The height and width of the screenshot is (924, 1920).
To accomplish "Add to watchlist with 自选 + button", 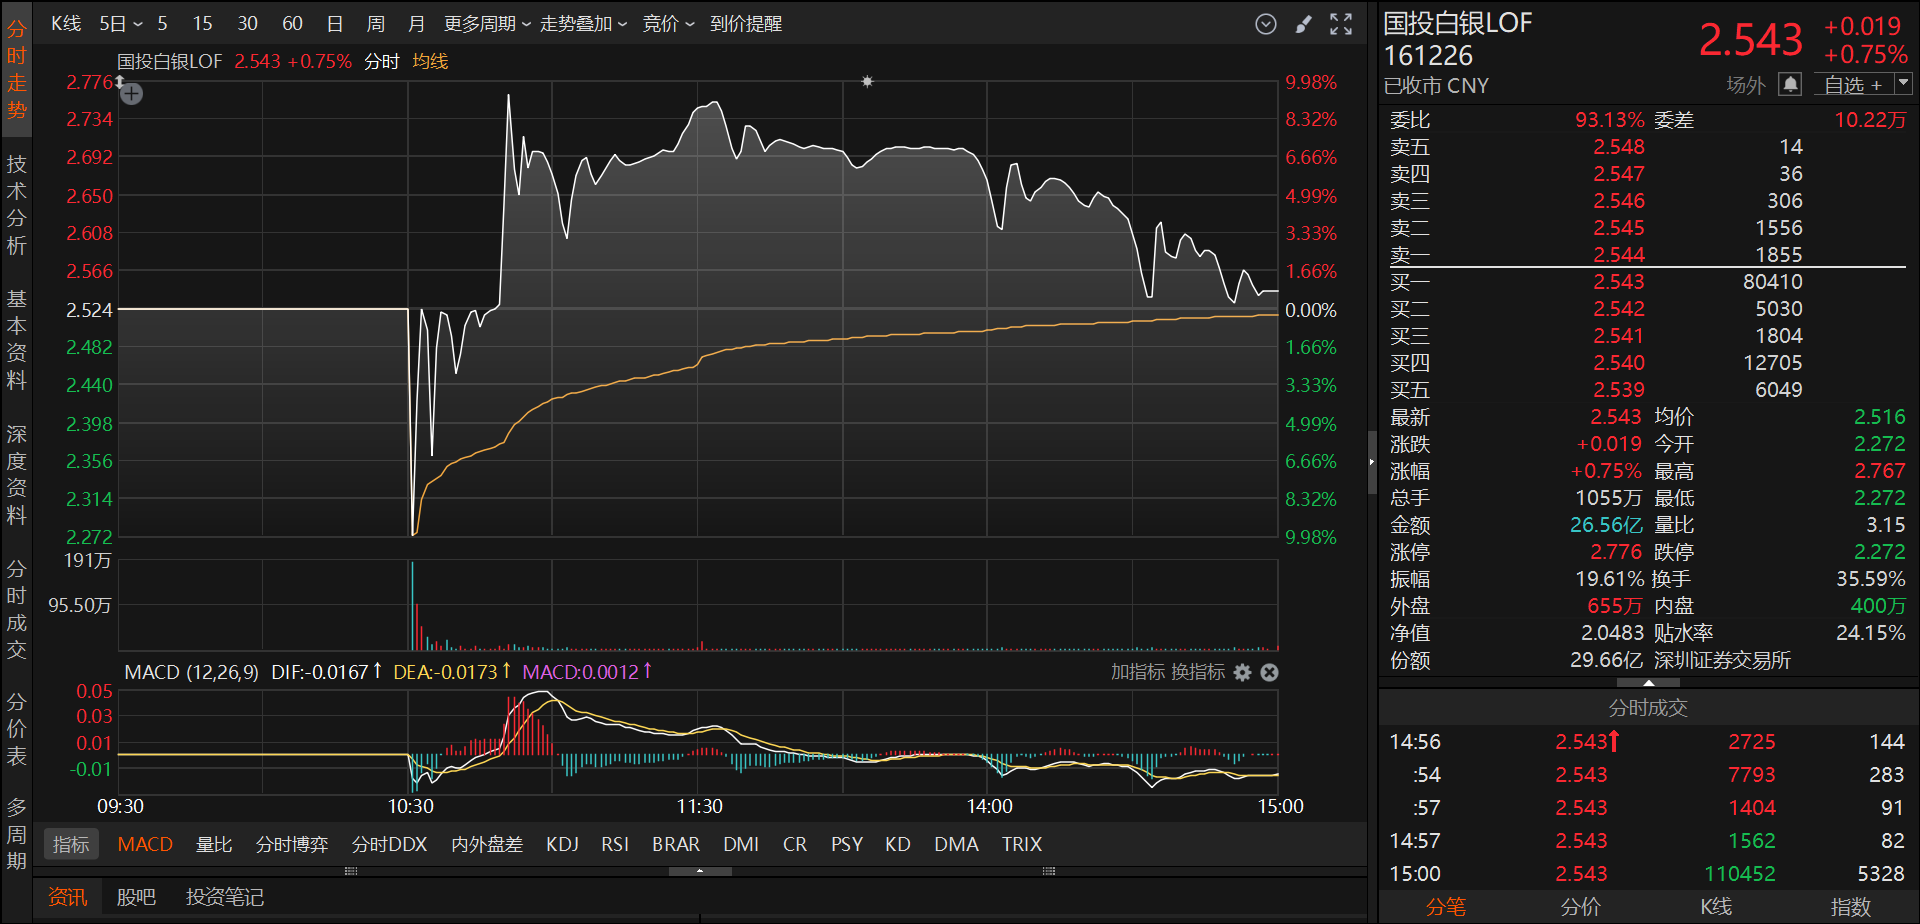I will (1852, 85).
